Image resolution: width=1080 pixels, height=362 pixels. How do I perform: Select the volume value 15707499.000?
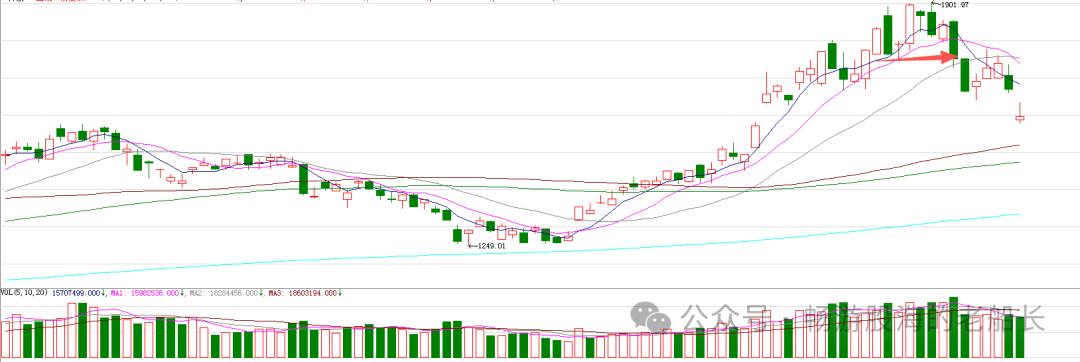[x=76, y=293]
